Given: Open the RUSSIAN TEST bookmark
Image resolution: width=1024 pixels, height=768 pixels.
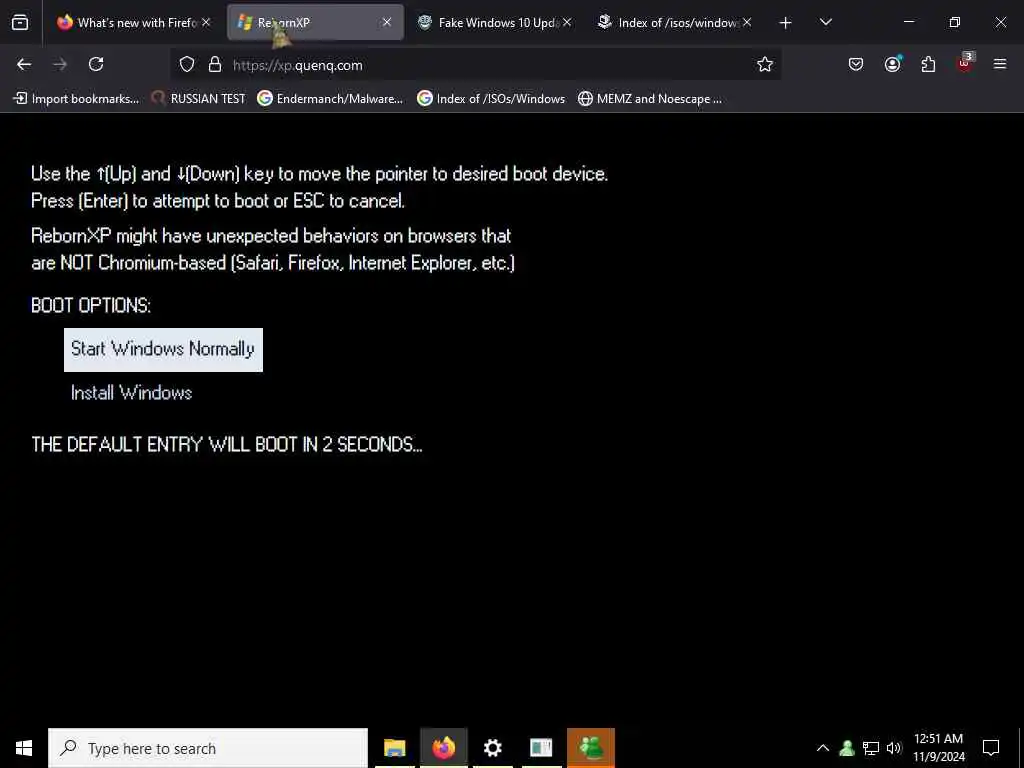Looking at the screenshot, I should tap(199, 99).
